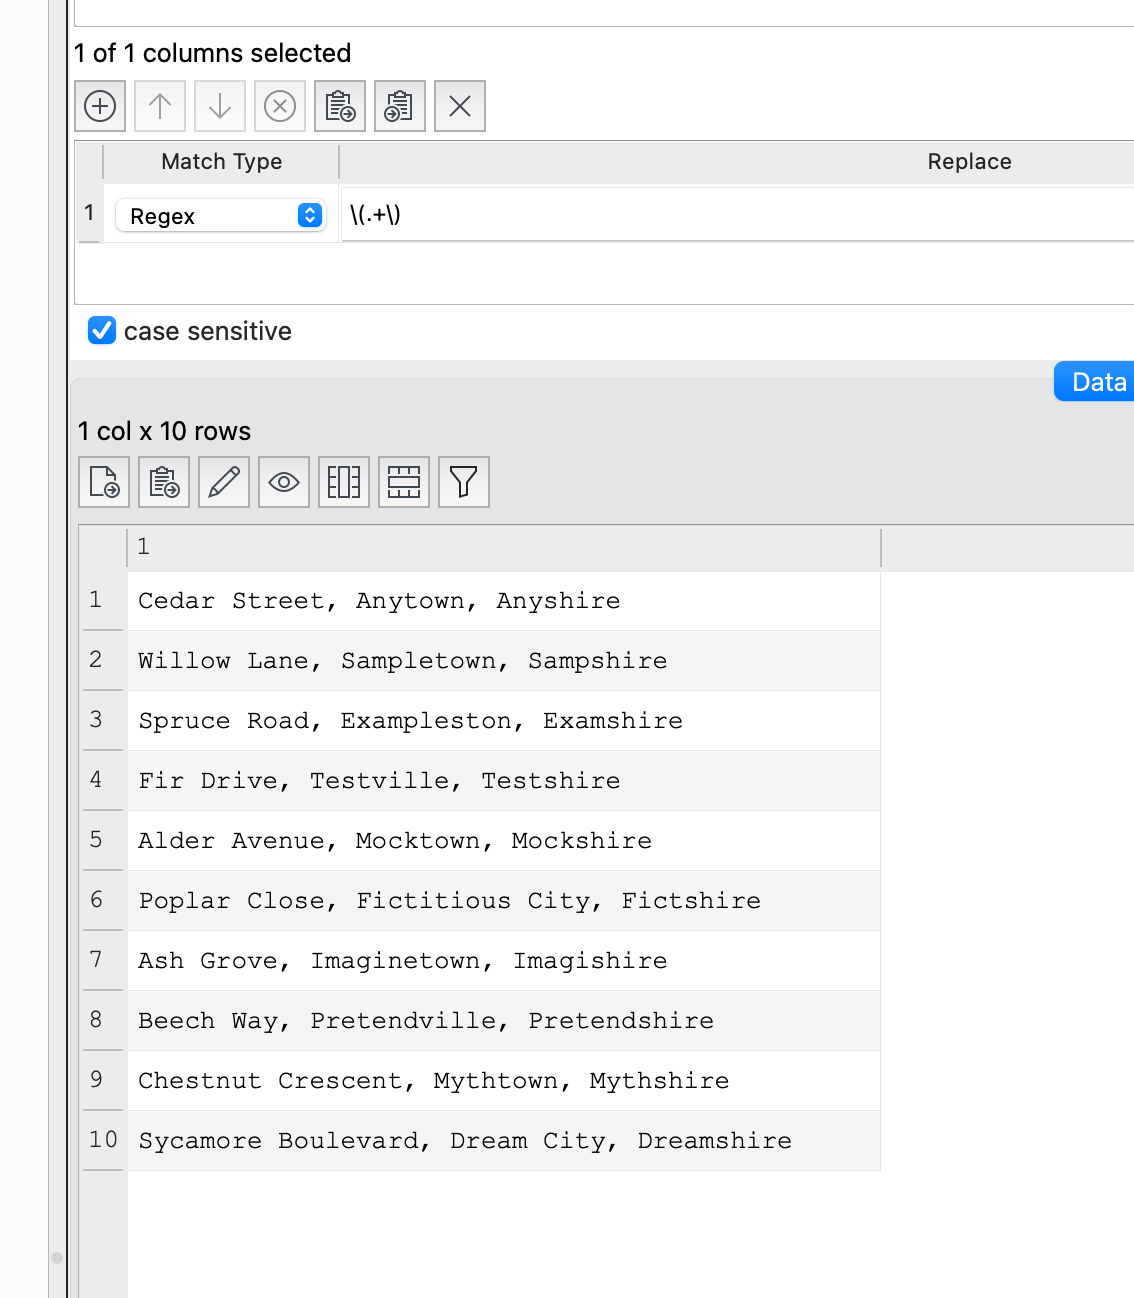
Task: Click the move row up arrow
Action: (160, 106)
